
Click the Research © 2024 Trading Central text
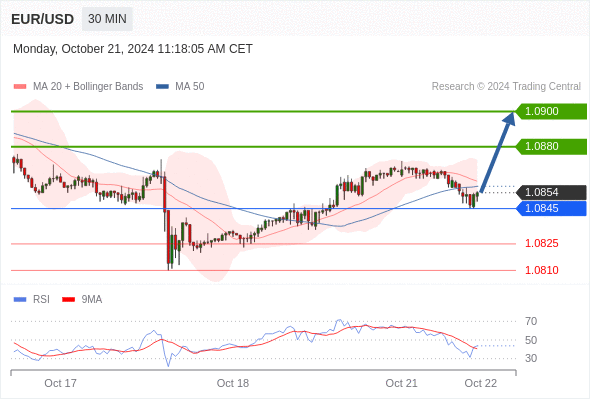click(x=506, y=87)
